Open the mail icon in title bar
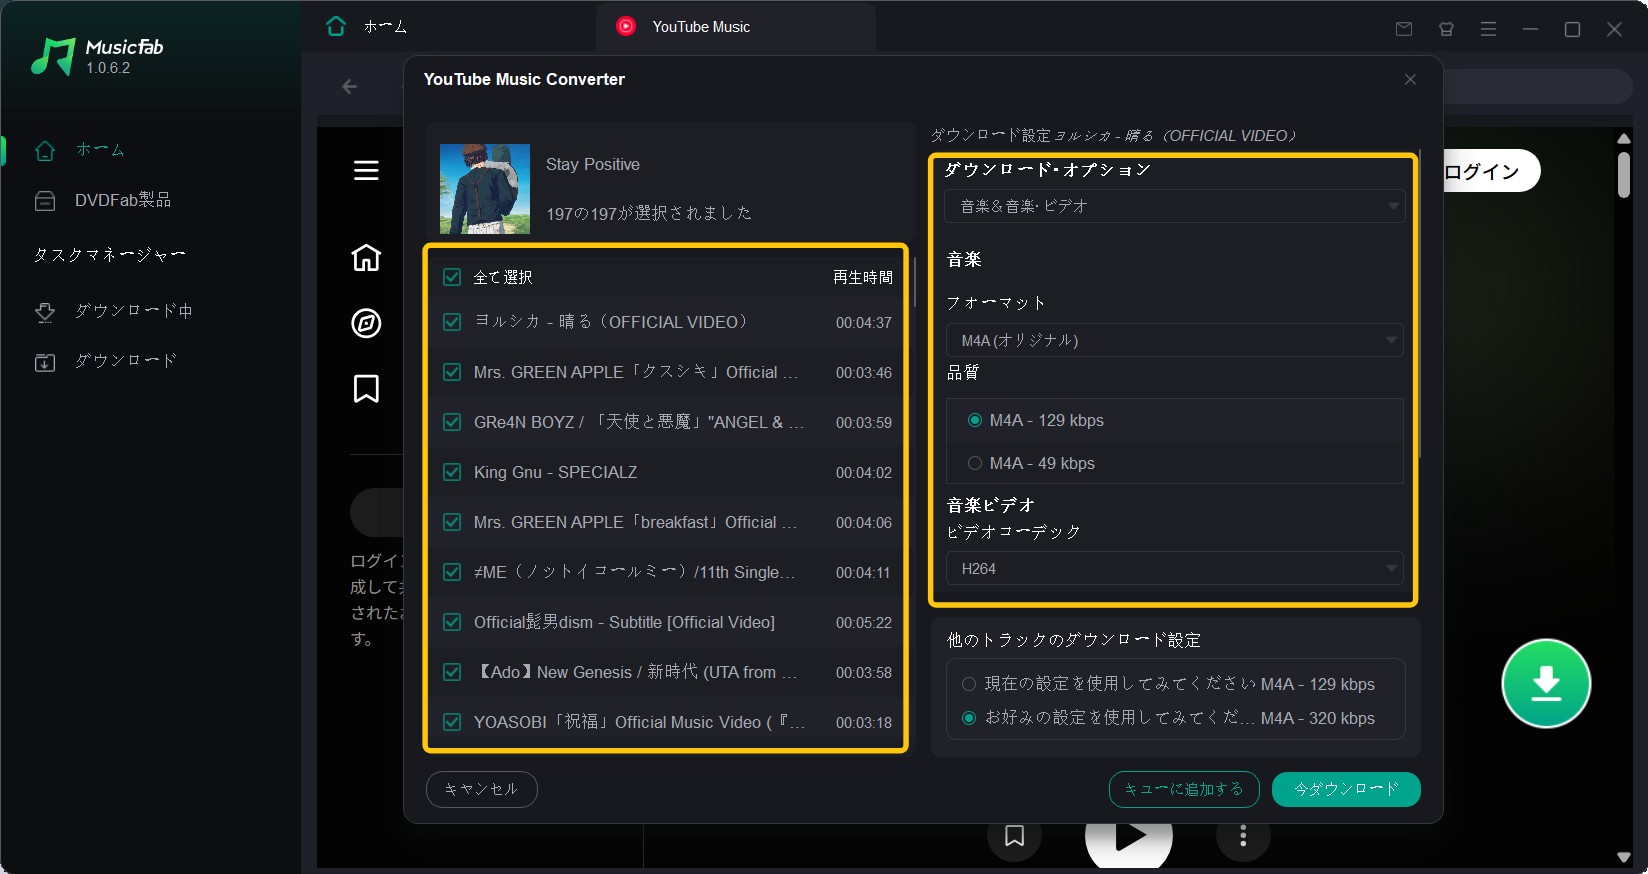 1404,29
